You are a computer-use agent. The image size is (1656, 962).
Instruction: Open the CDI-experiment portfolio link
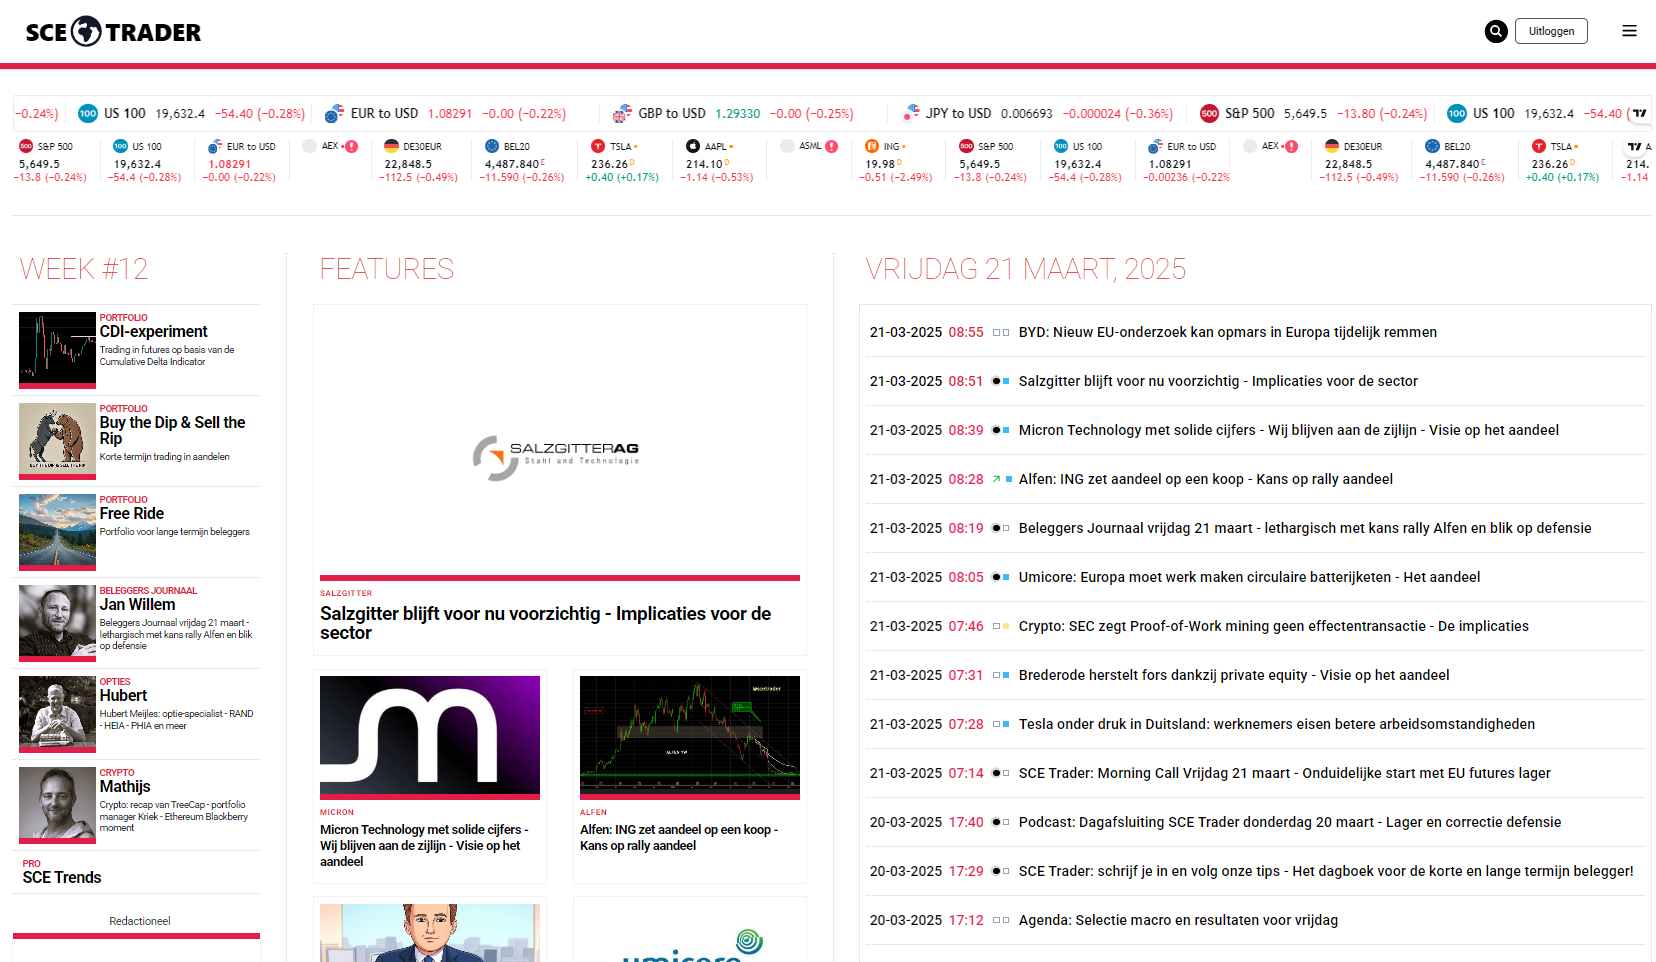coord(154,332)
